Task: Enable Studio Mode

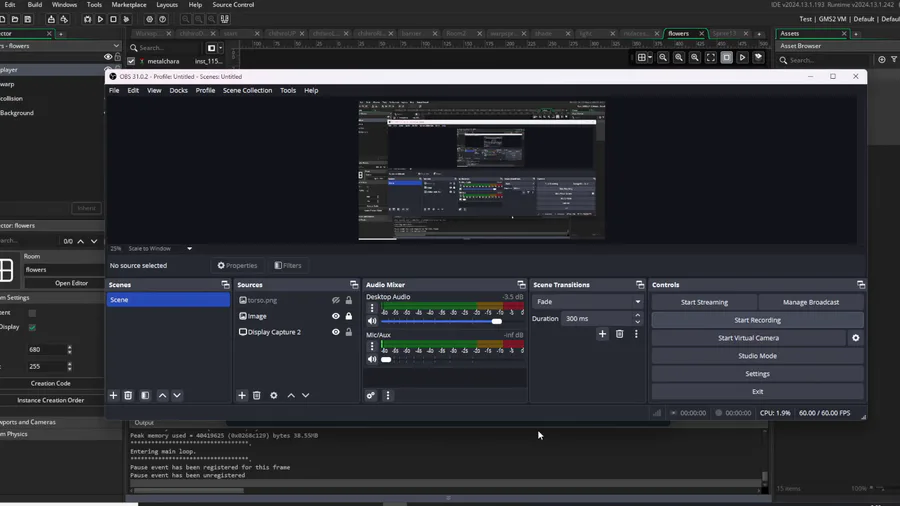Action: pyautogui.click(x=758, y=356)
